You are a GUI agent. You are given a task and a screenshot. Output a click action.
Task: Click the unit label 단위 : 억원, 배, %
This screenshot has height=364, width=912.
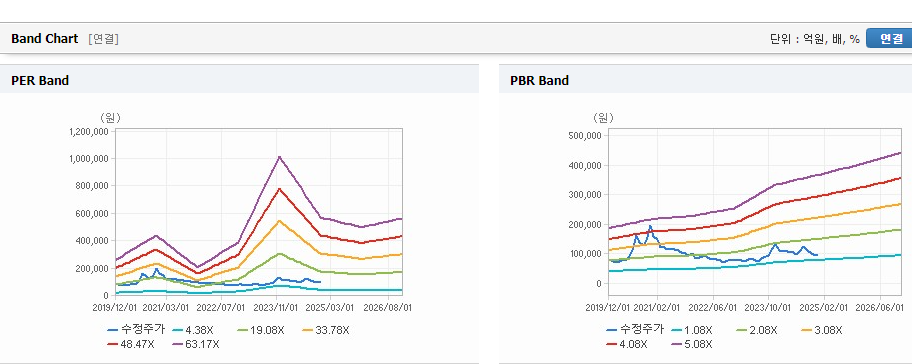(815, 39)
